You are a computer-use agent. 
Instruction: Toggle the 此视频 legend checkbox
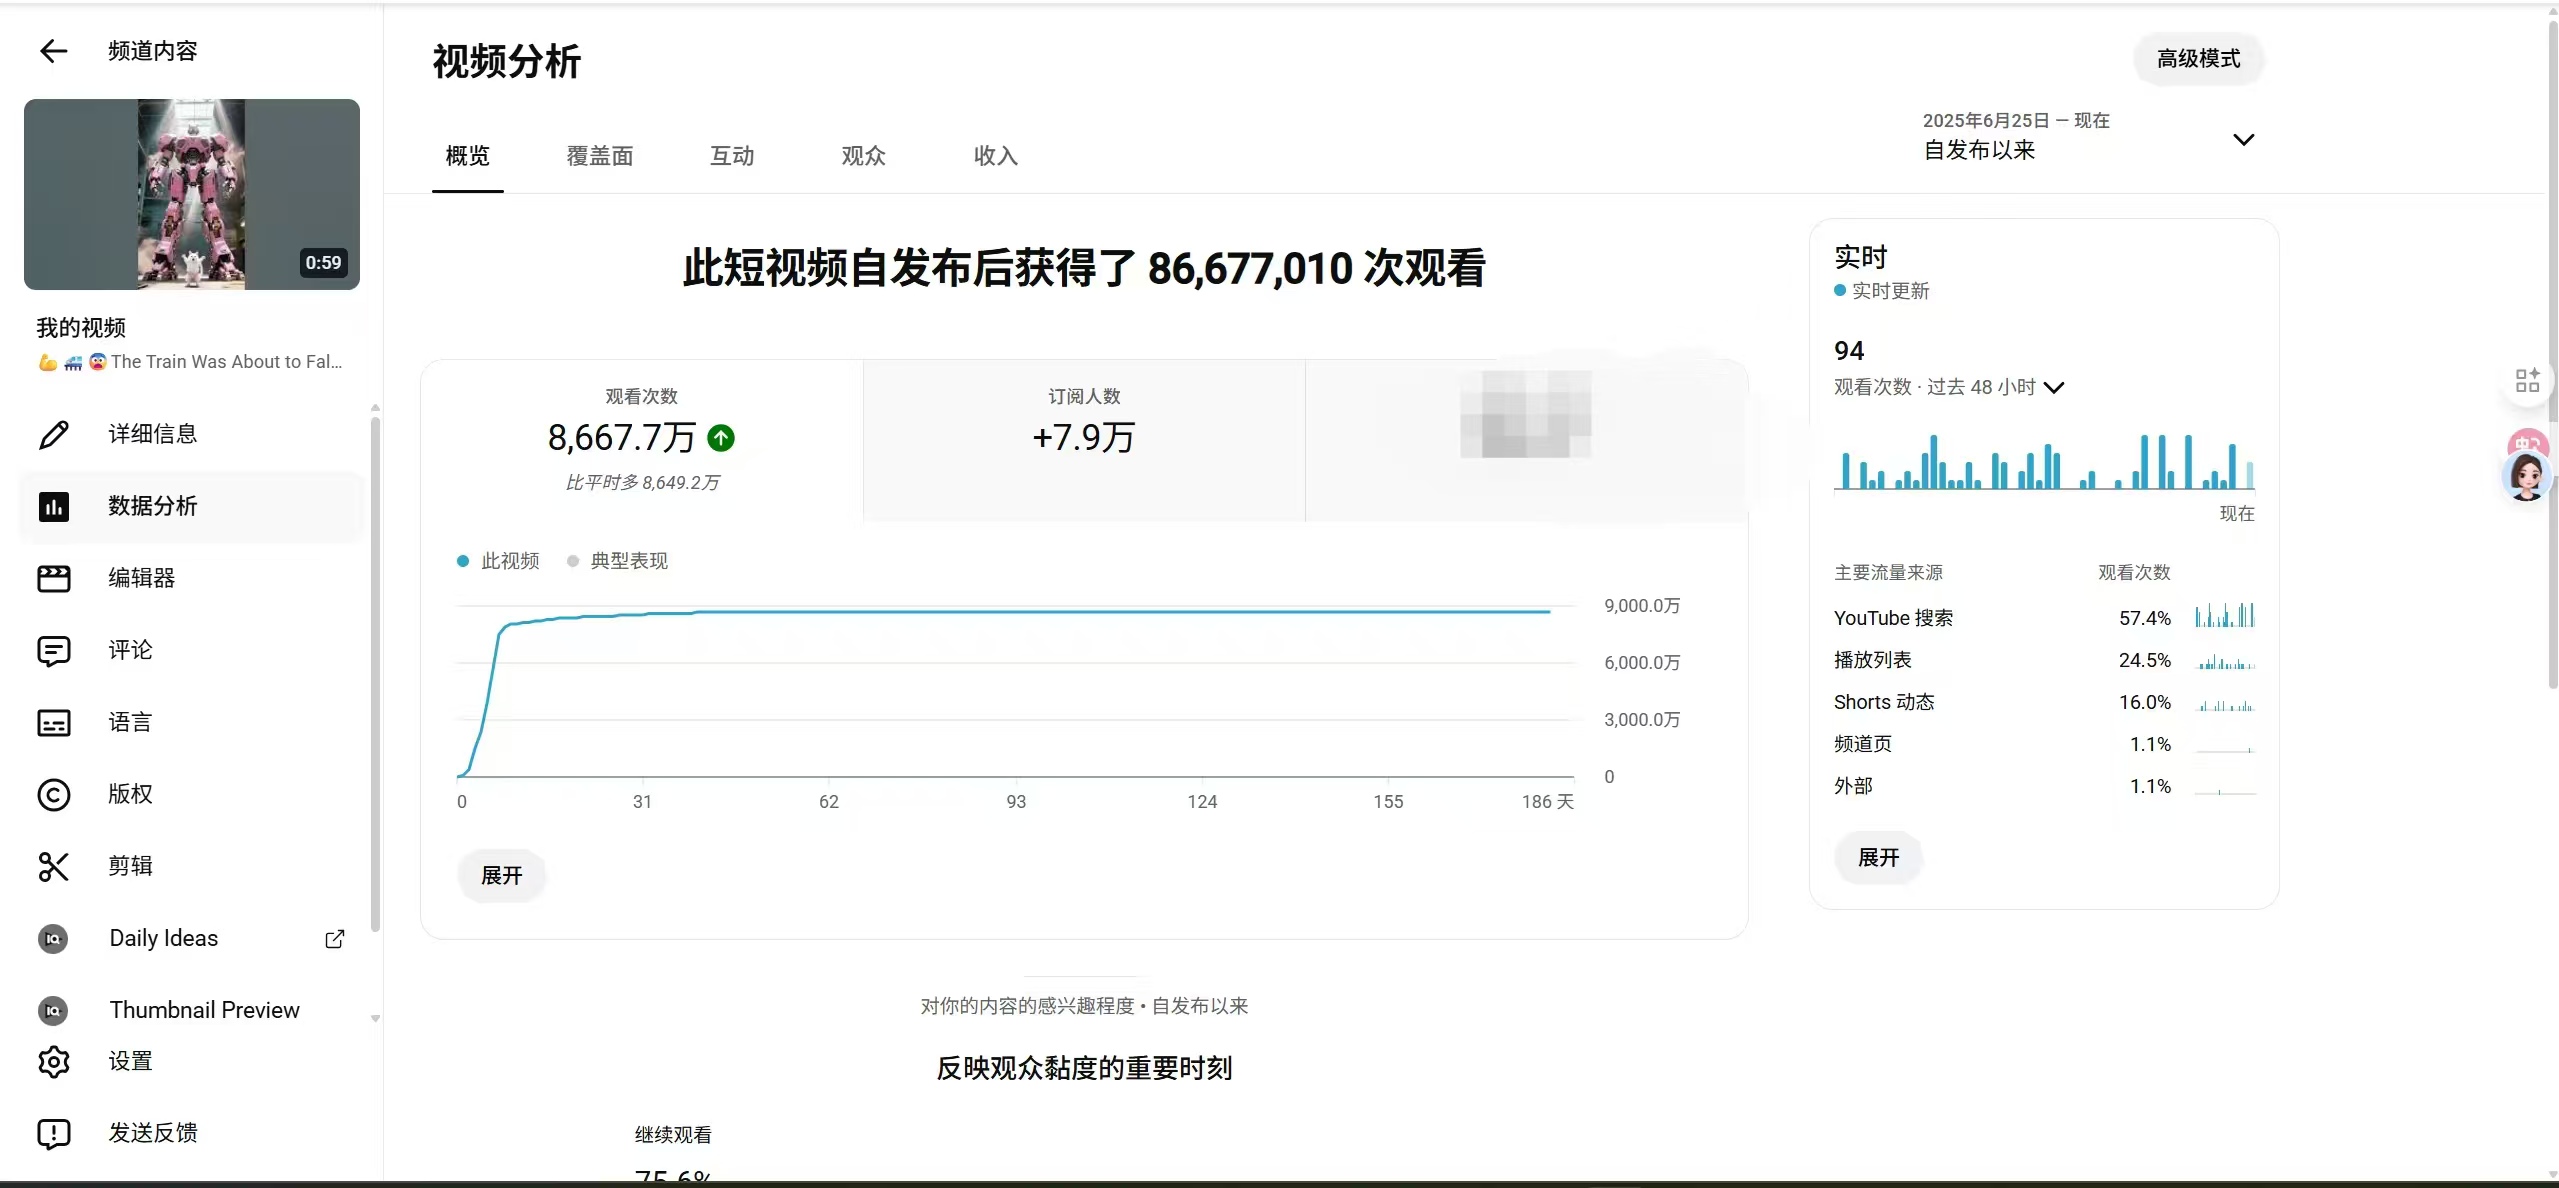[463, 561]
